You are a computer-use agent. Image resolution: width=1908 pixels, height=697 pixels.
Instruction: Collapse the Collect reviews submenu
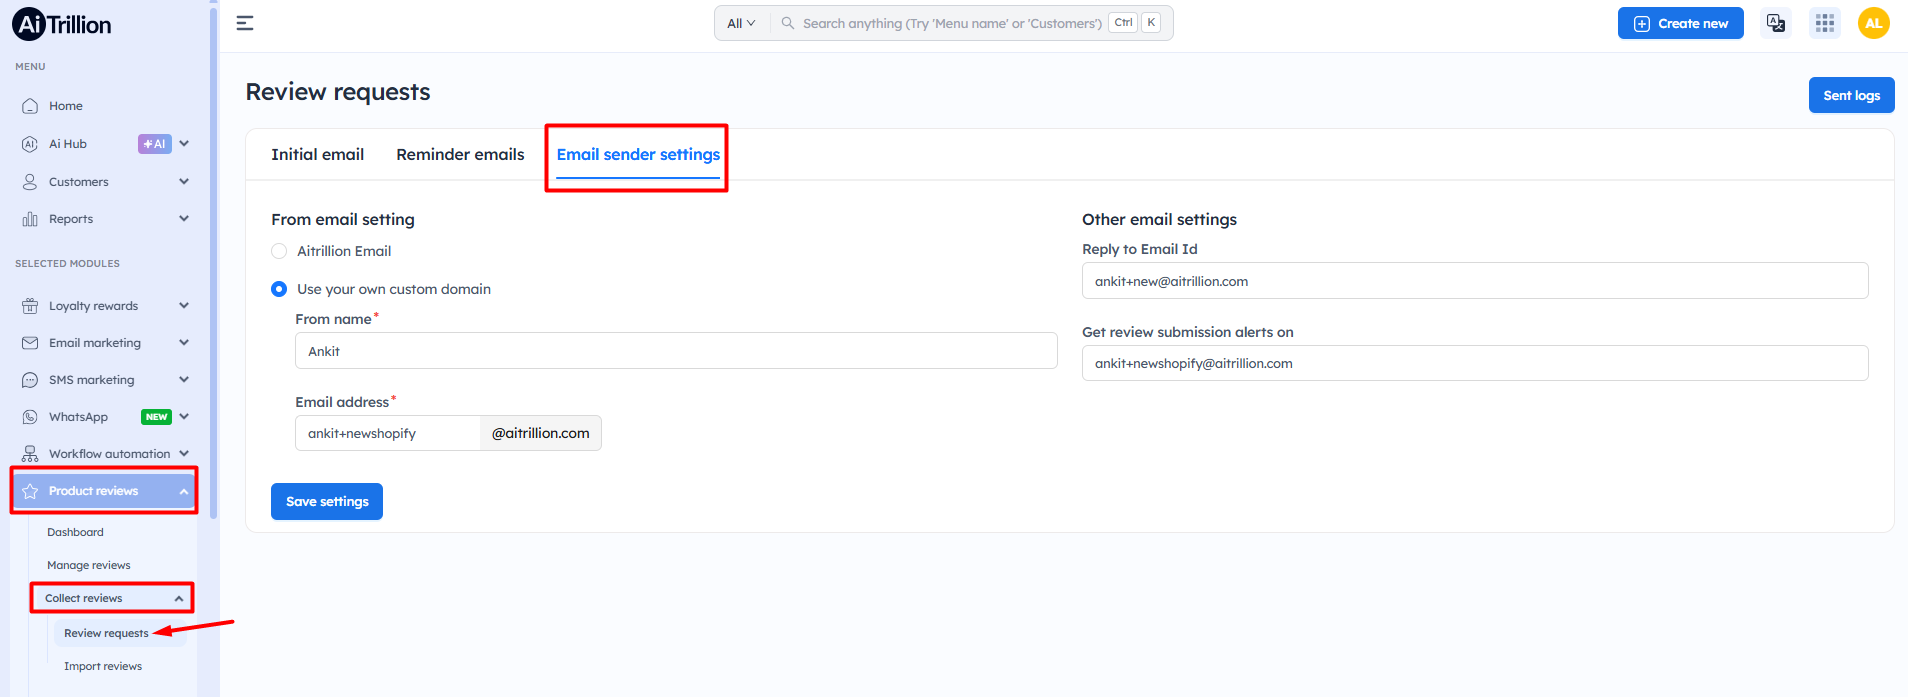click(x=178, y=598)
